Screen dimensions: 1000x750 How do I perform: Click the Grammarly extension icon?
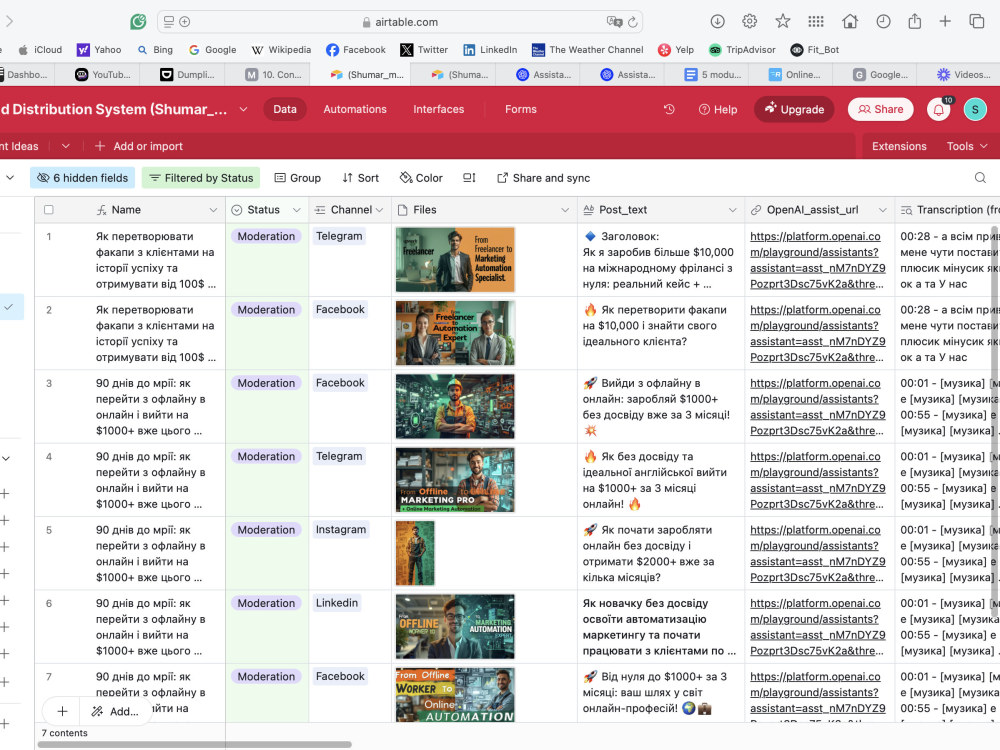[138, 22]
